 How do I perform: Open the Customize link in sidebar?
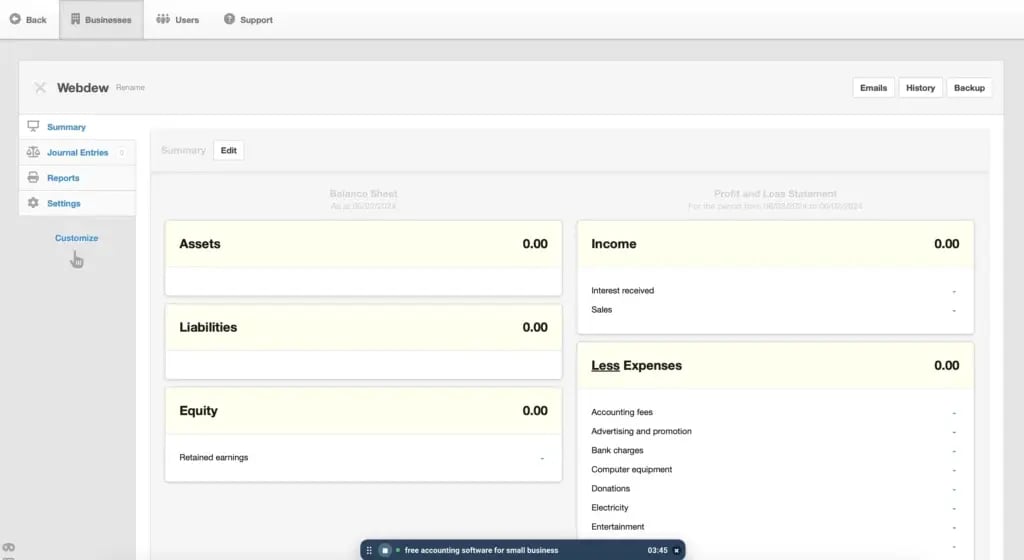tap(76, 238)
